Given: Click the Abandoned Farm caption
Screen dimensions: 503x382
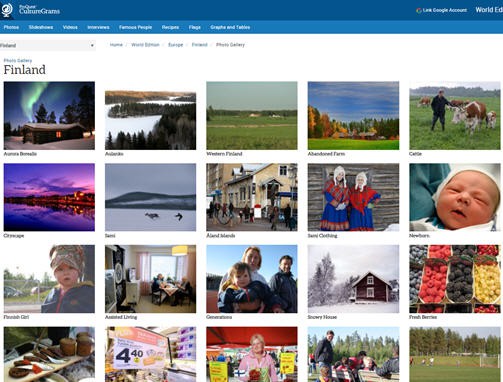Looking at the screenshot, I should (326, 154).
